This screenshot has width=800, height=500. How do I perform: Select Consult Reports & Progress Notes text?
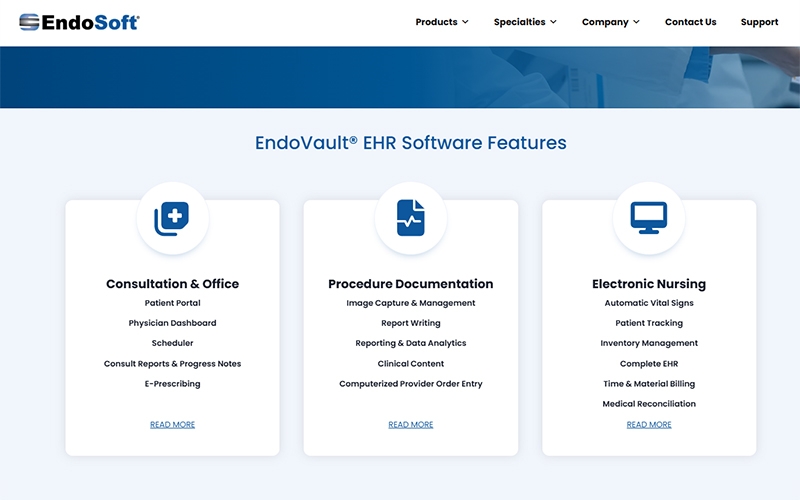[x=172, y=364]
